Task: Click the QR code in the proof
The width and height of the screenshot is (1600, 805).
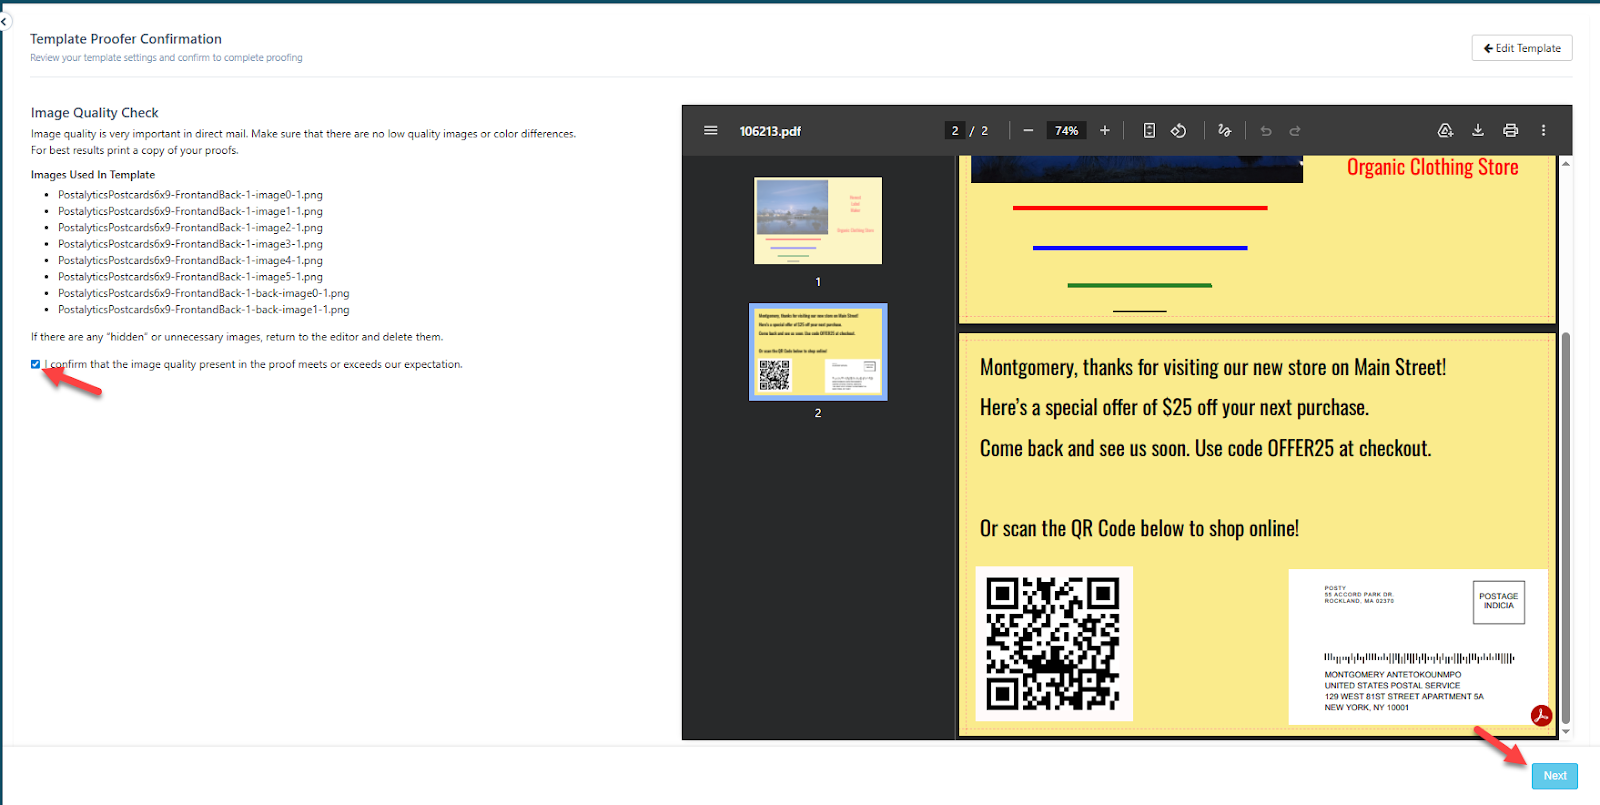Action: [x=1054, y=644]
